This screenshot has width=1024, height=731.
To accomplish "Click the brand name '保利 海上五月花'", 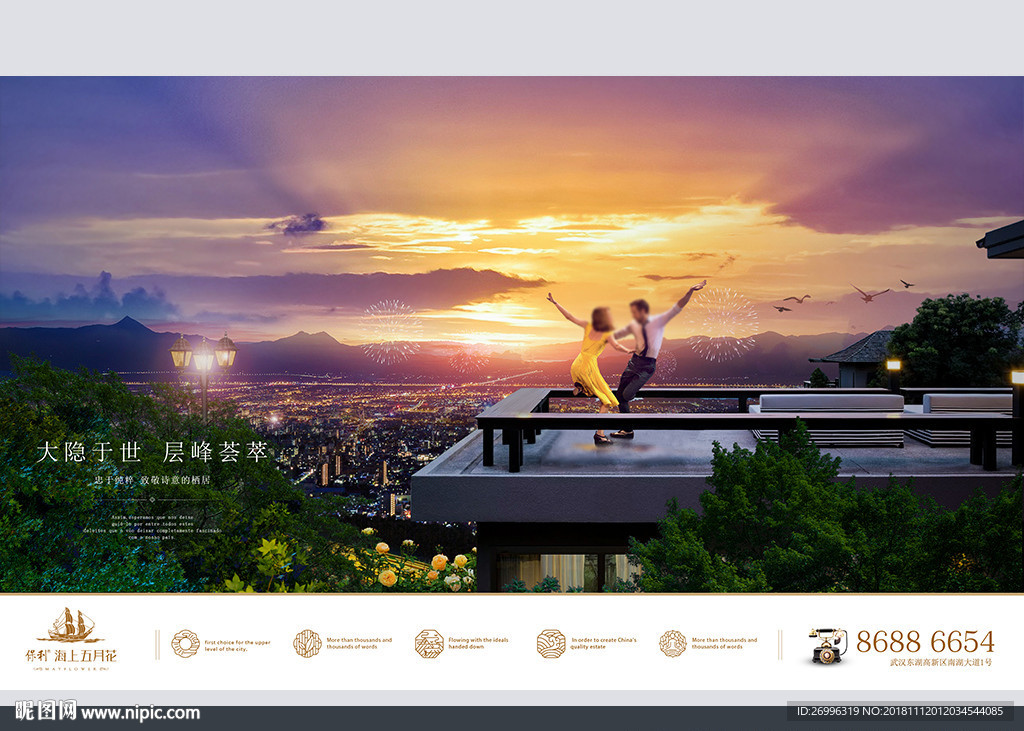I will pyautogui.click(x=71, y=655).
